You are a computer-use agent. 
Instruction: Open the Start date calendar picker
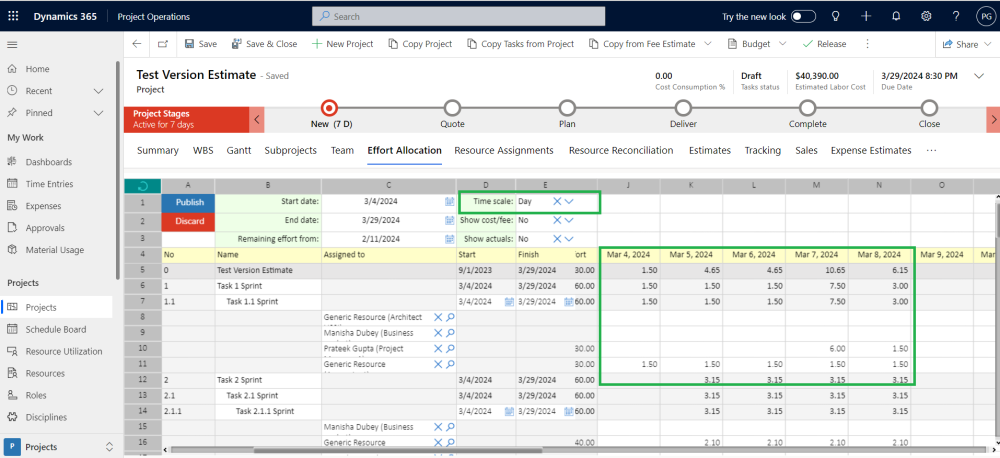pyautogui.click(x=450, y=201)
